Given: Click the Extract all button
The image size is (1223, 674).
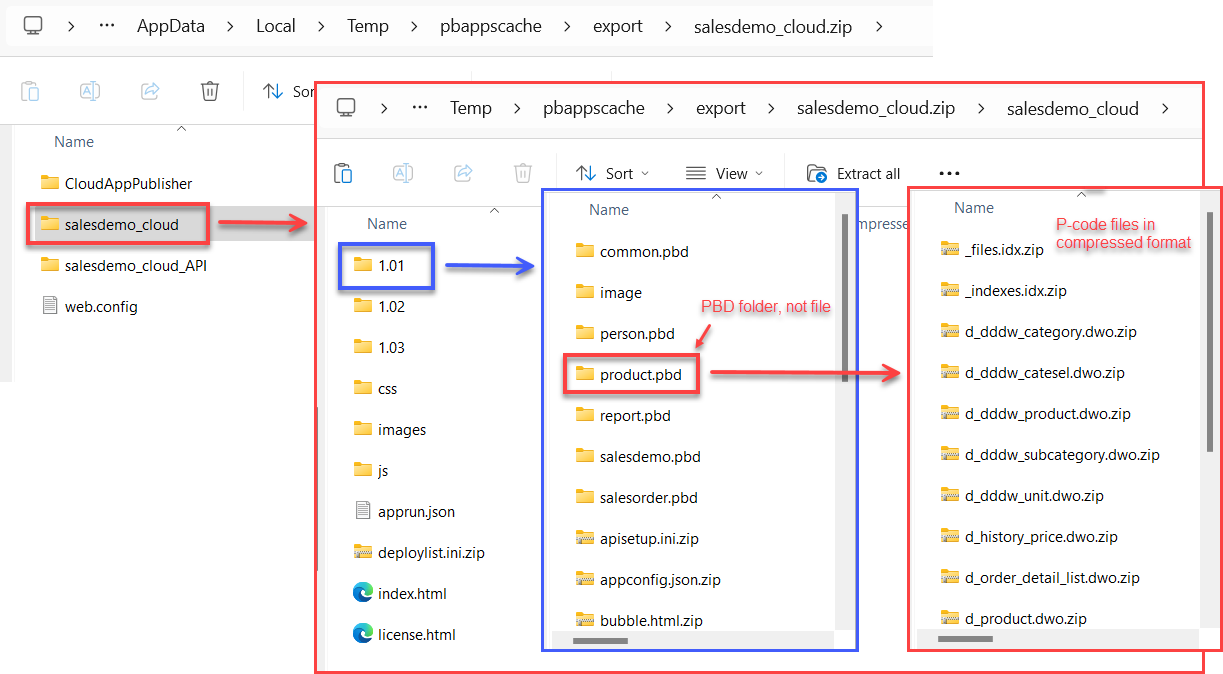Looking at the screenshot, I should [854, 173].
